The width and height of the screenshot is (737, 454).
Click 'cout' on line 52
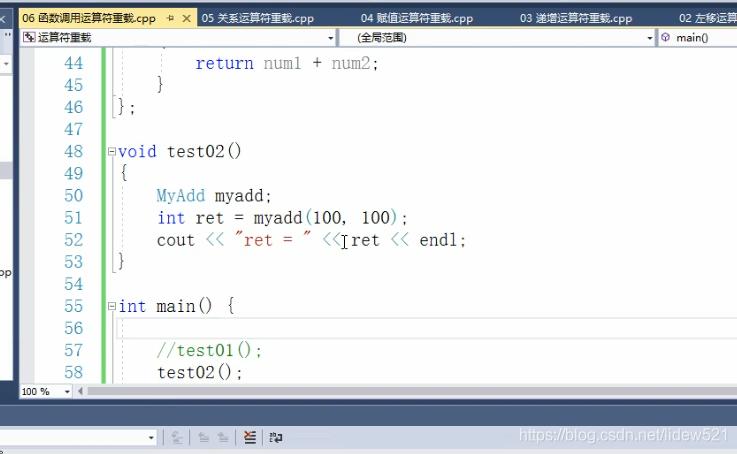176,240
